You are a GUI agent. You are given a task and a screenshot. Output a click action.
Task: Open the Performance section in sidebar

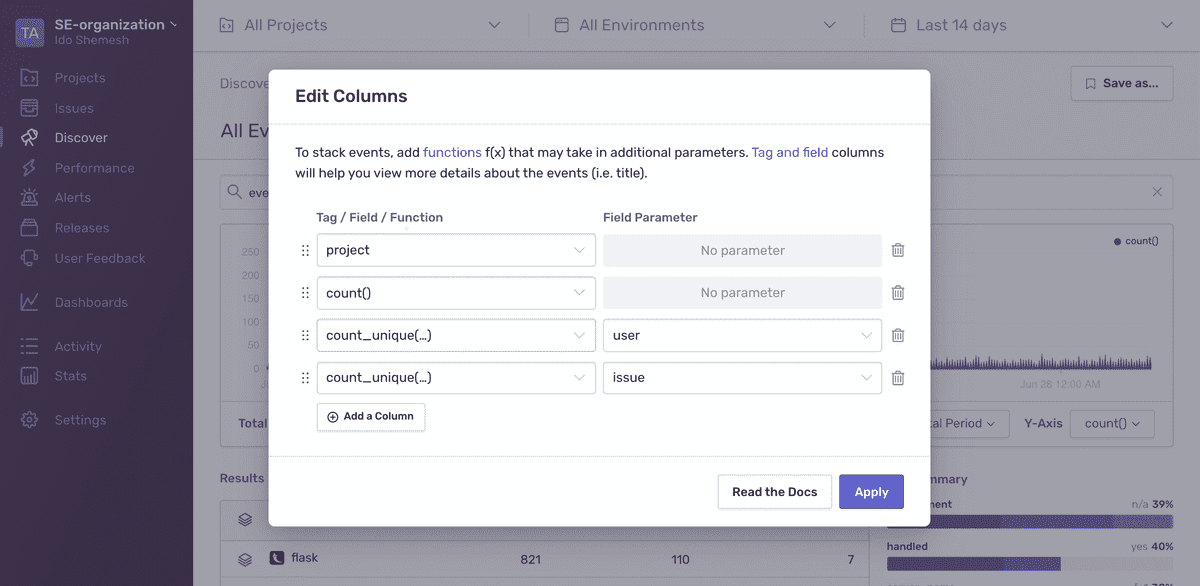[x=94, y=168]
